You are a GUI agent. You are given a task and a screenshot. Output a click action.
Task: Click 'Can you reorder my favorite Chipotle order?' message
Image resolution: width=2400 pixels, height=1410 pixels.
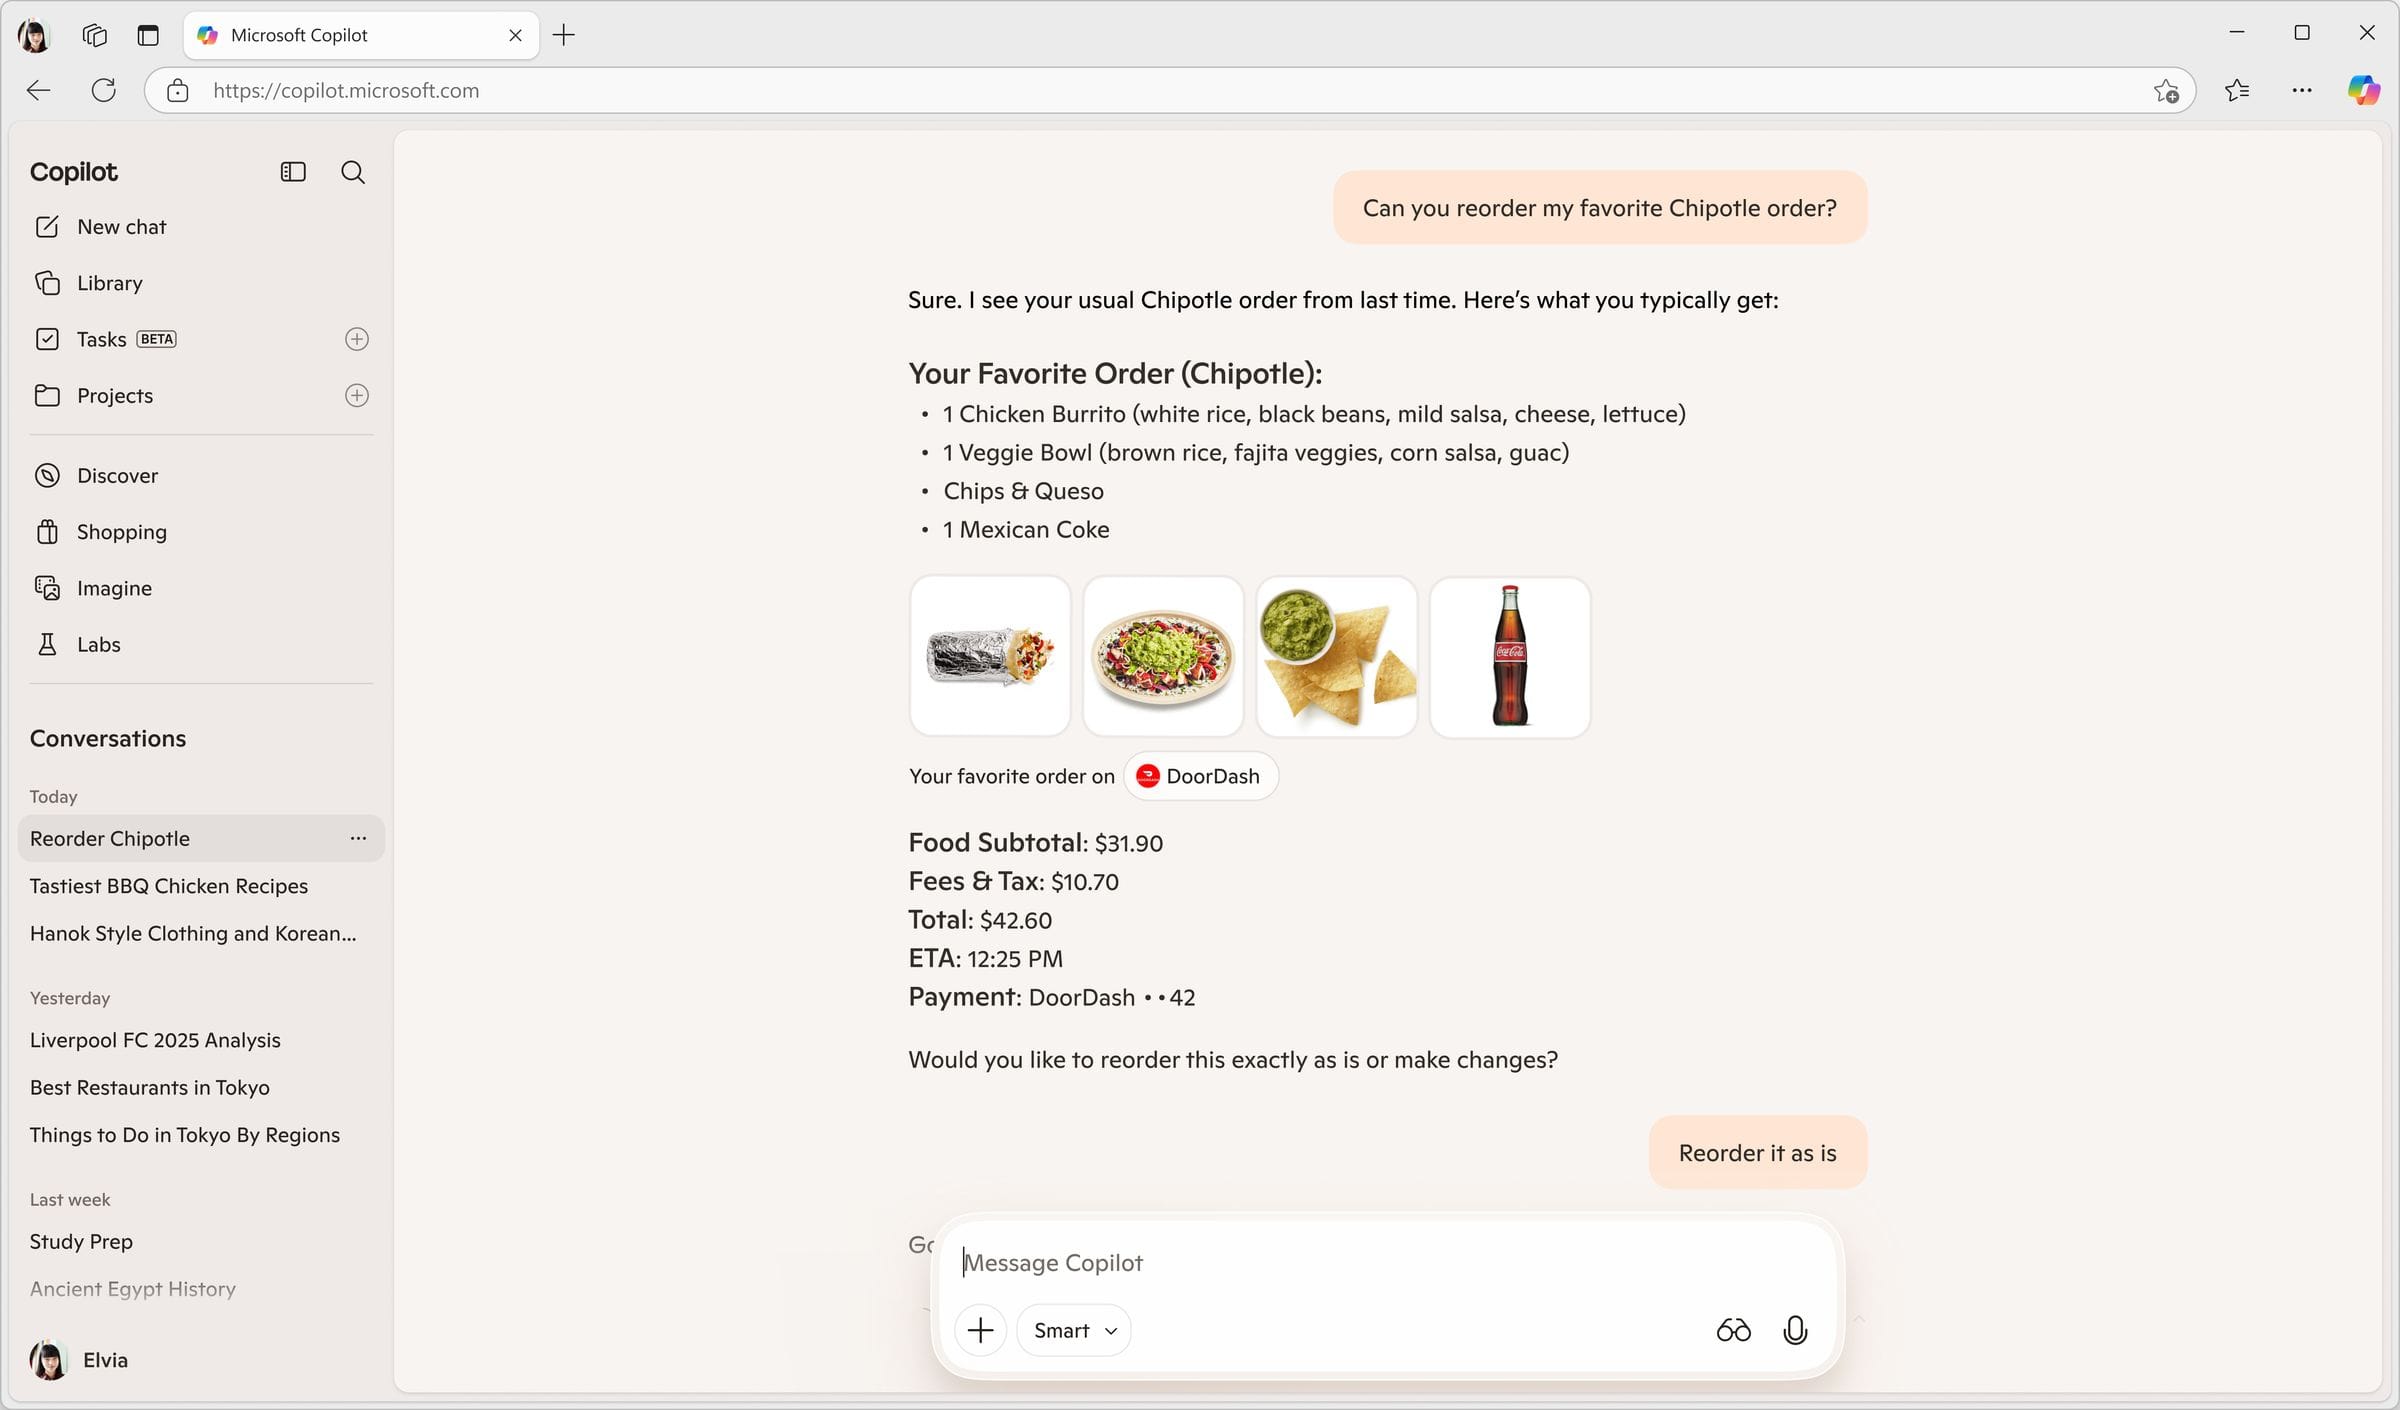(x=1600, y=207)
